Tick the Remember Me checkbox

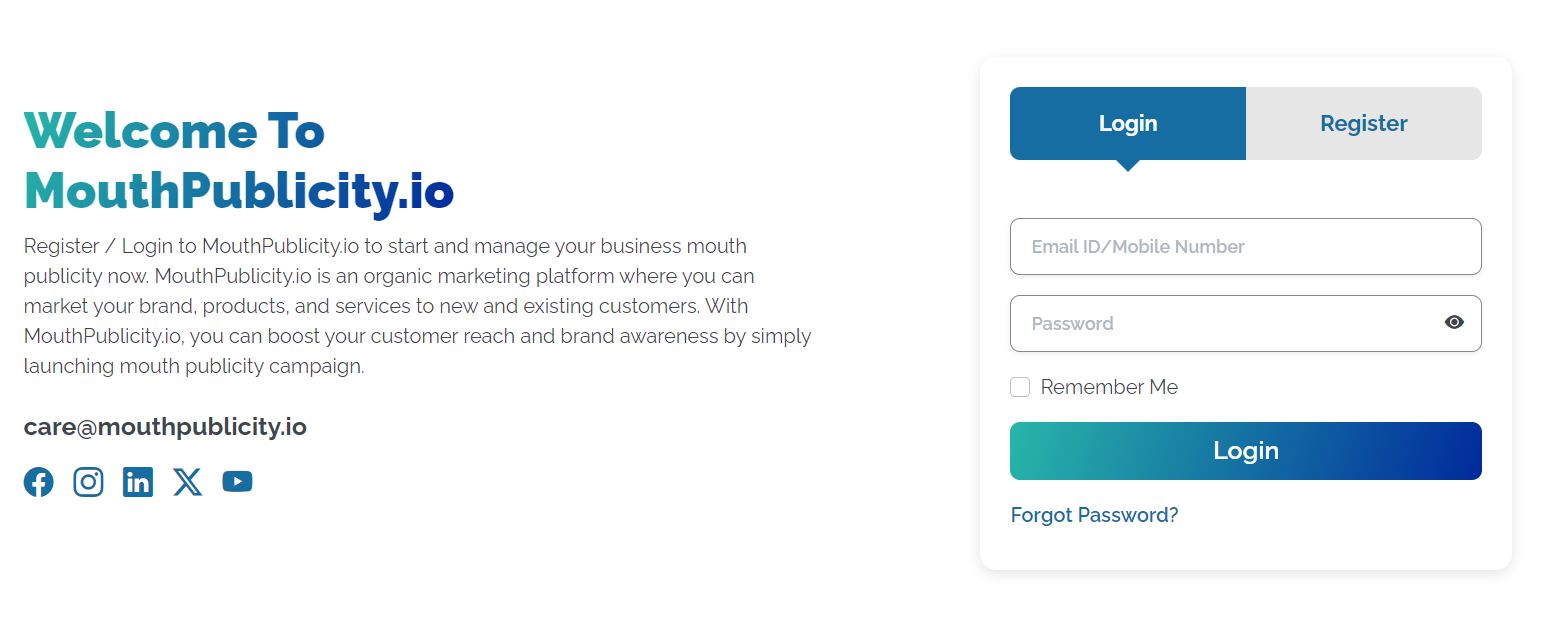[1020, 387]
